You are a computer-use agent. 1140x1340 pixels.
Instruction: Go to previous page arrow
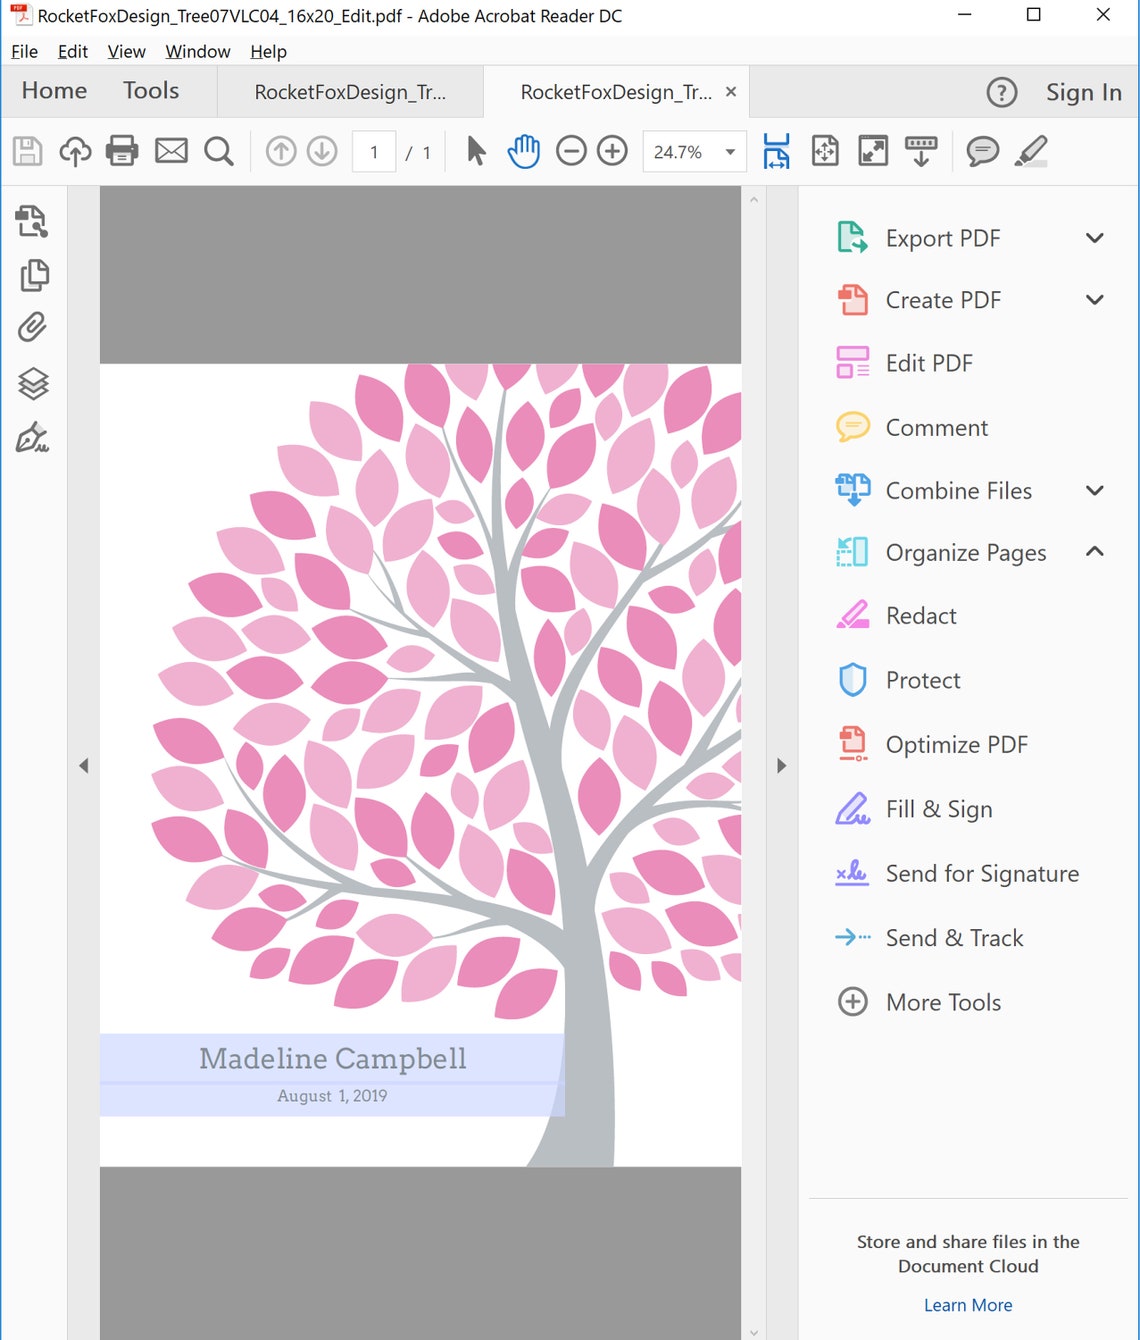(281, 151)
